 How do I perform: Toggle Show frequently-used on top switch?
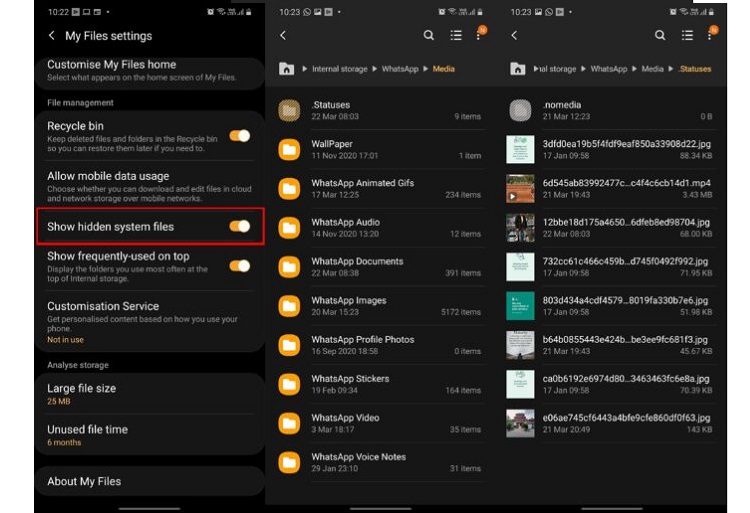[240, 265]
